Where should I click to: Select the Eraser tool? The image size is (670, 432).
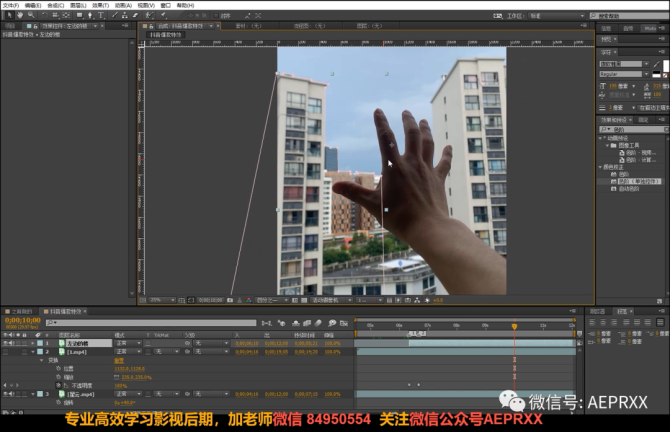135,15
